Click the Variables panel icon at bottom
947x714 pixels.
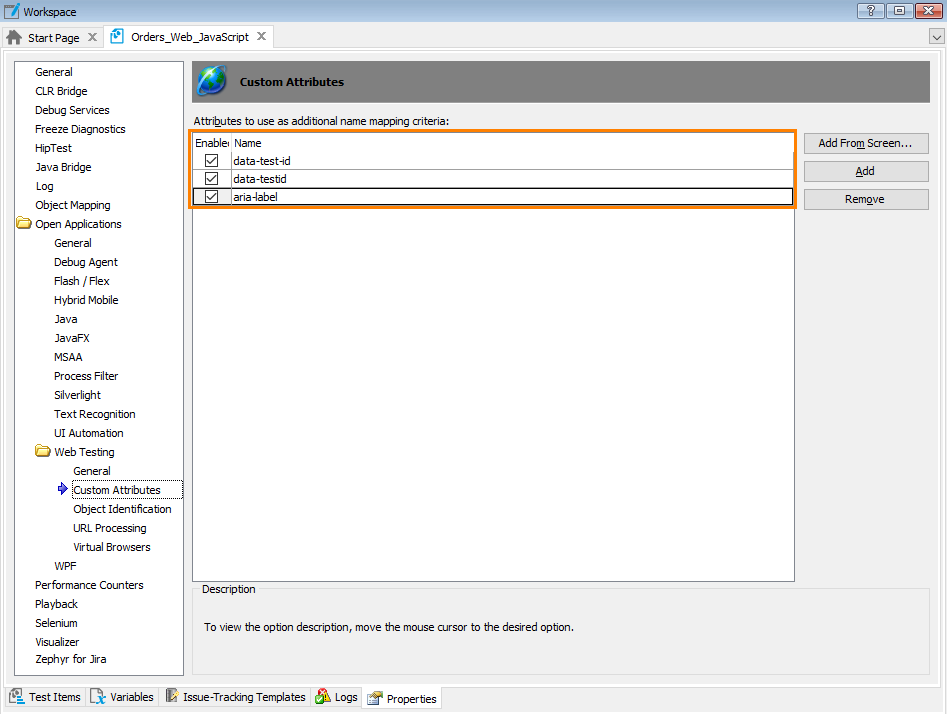[x=96, y=697]
